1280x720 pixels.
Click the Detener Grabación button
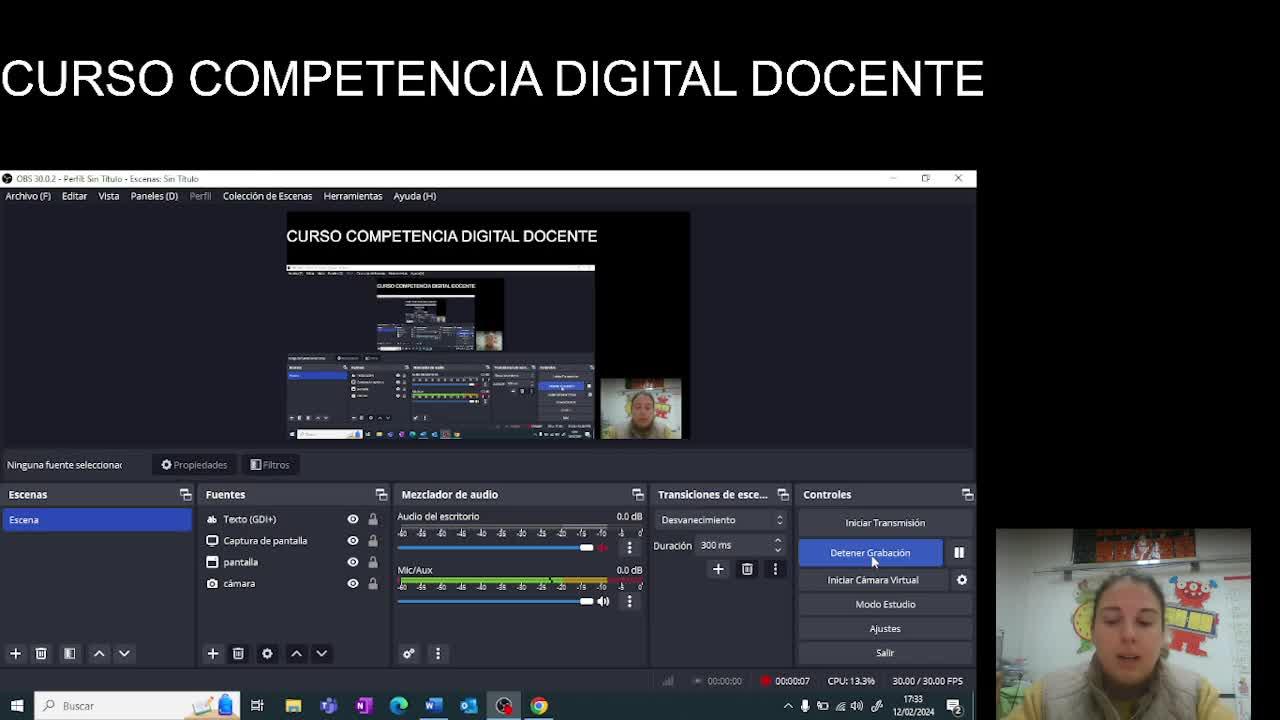click(869, 552)
